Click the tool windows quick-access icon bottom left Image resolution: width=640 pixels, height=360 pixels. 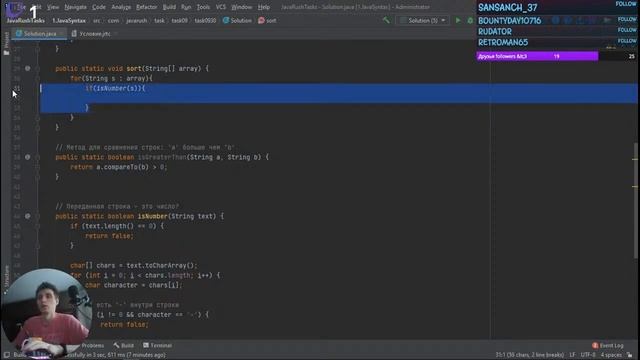tap(7, 355)
